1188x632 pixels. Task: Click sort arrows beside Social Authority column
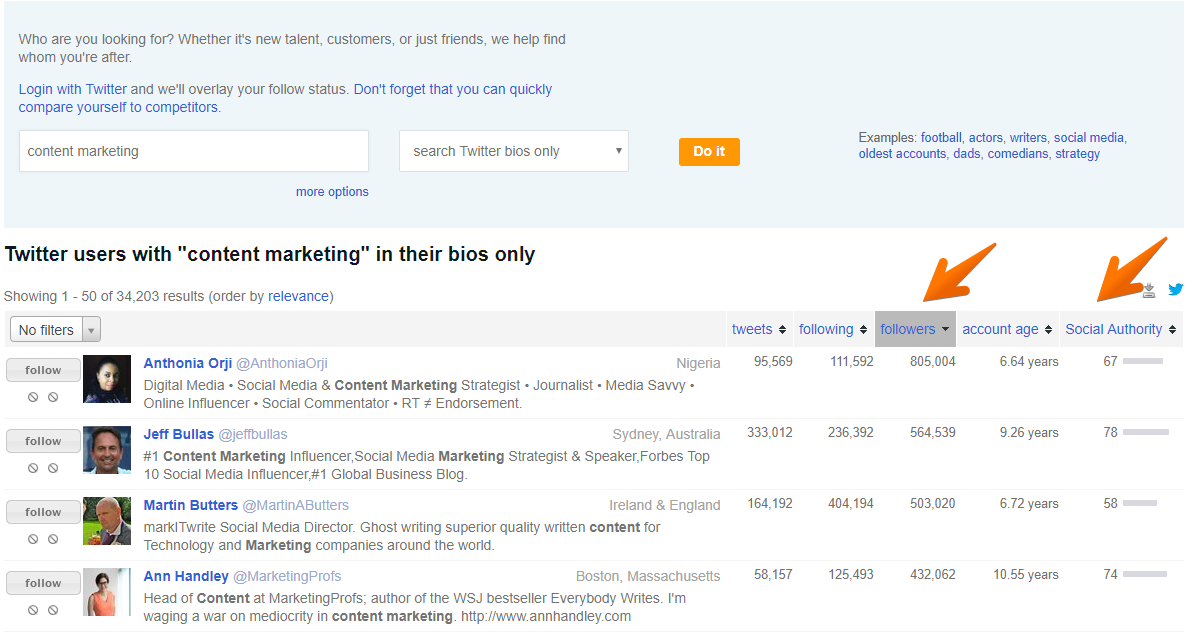[x=1172, y=330]
